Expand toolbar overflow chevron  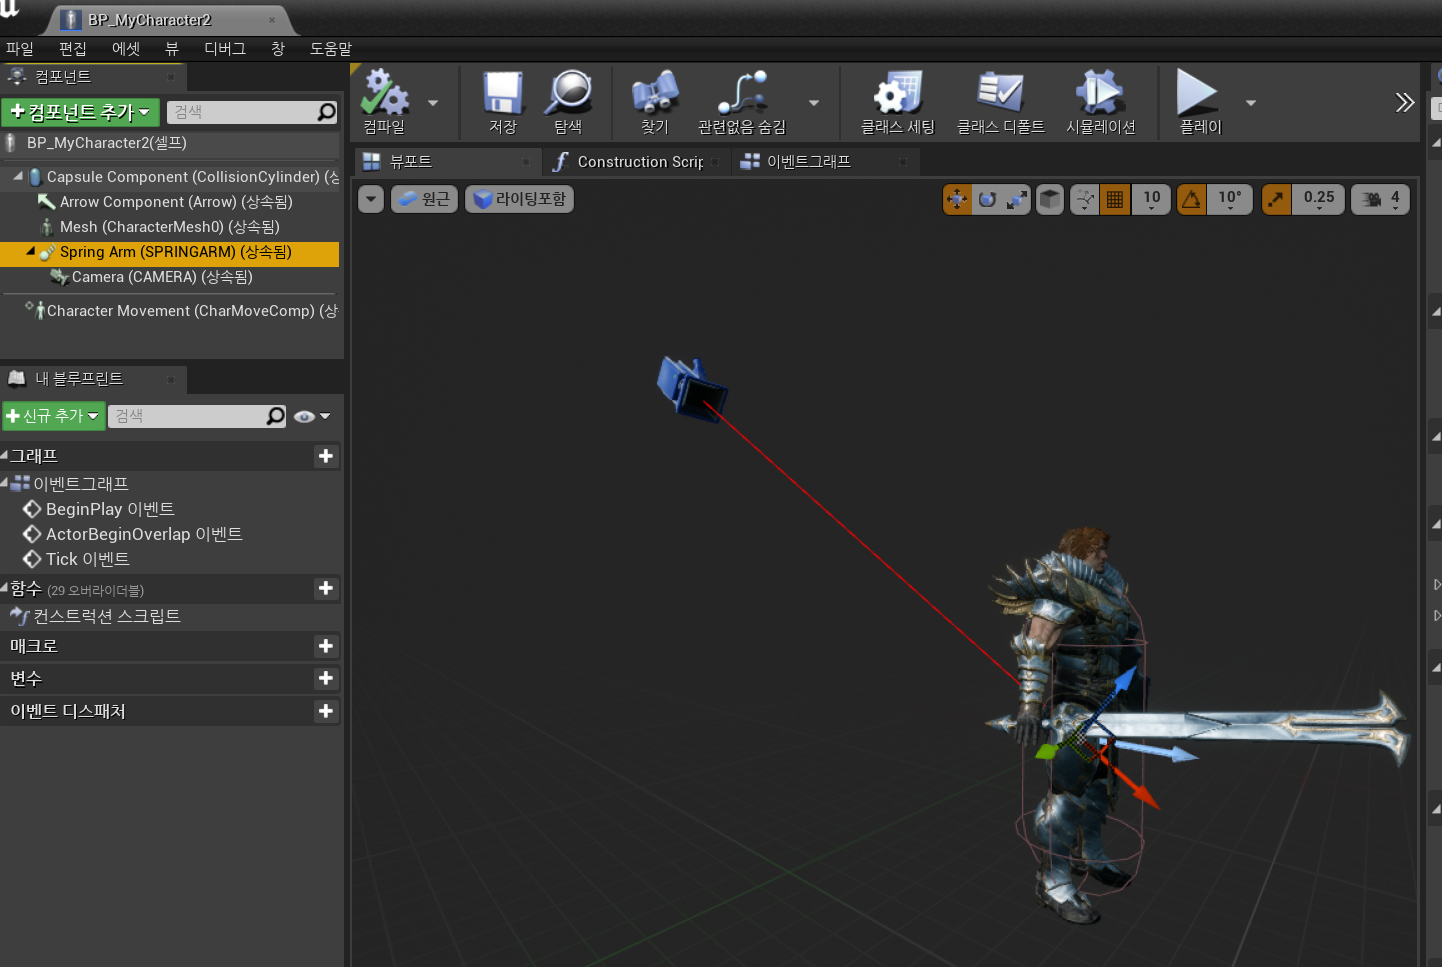[x=1405, y=102]
